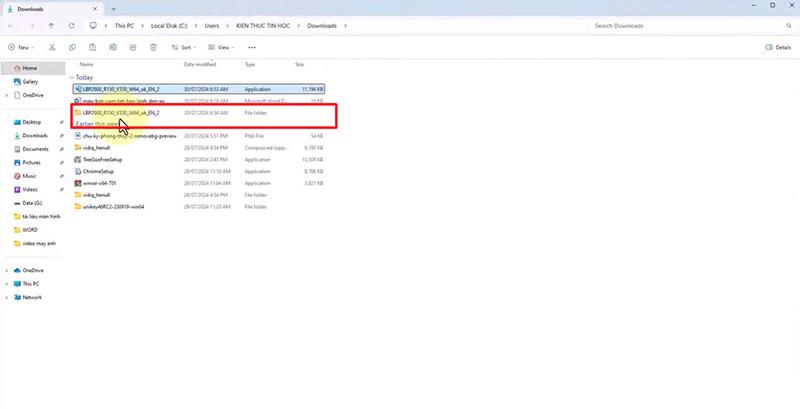The image size is (800, 409).
Task: Click the Paste icon in toolbar
Action: pyautogui.click(x=92, y=47)
